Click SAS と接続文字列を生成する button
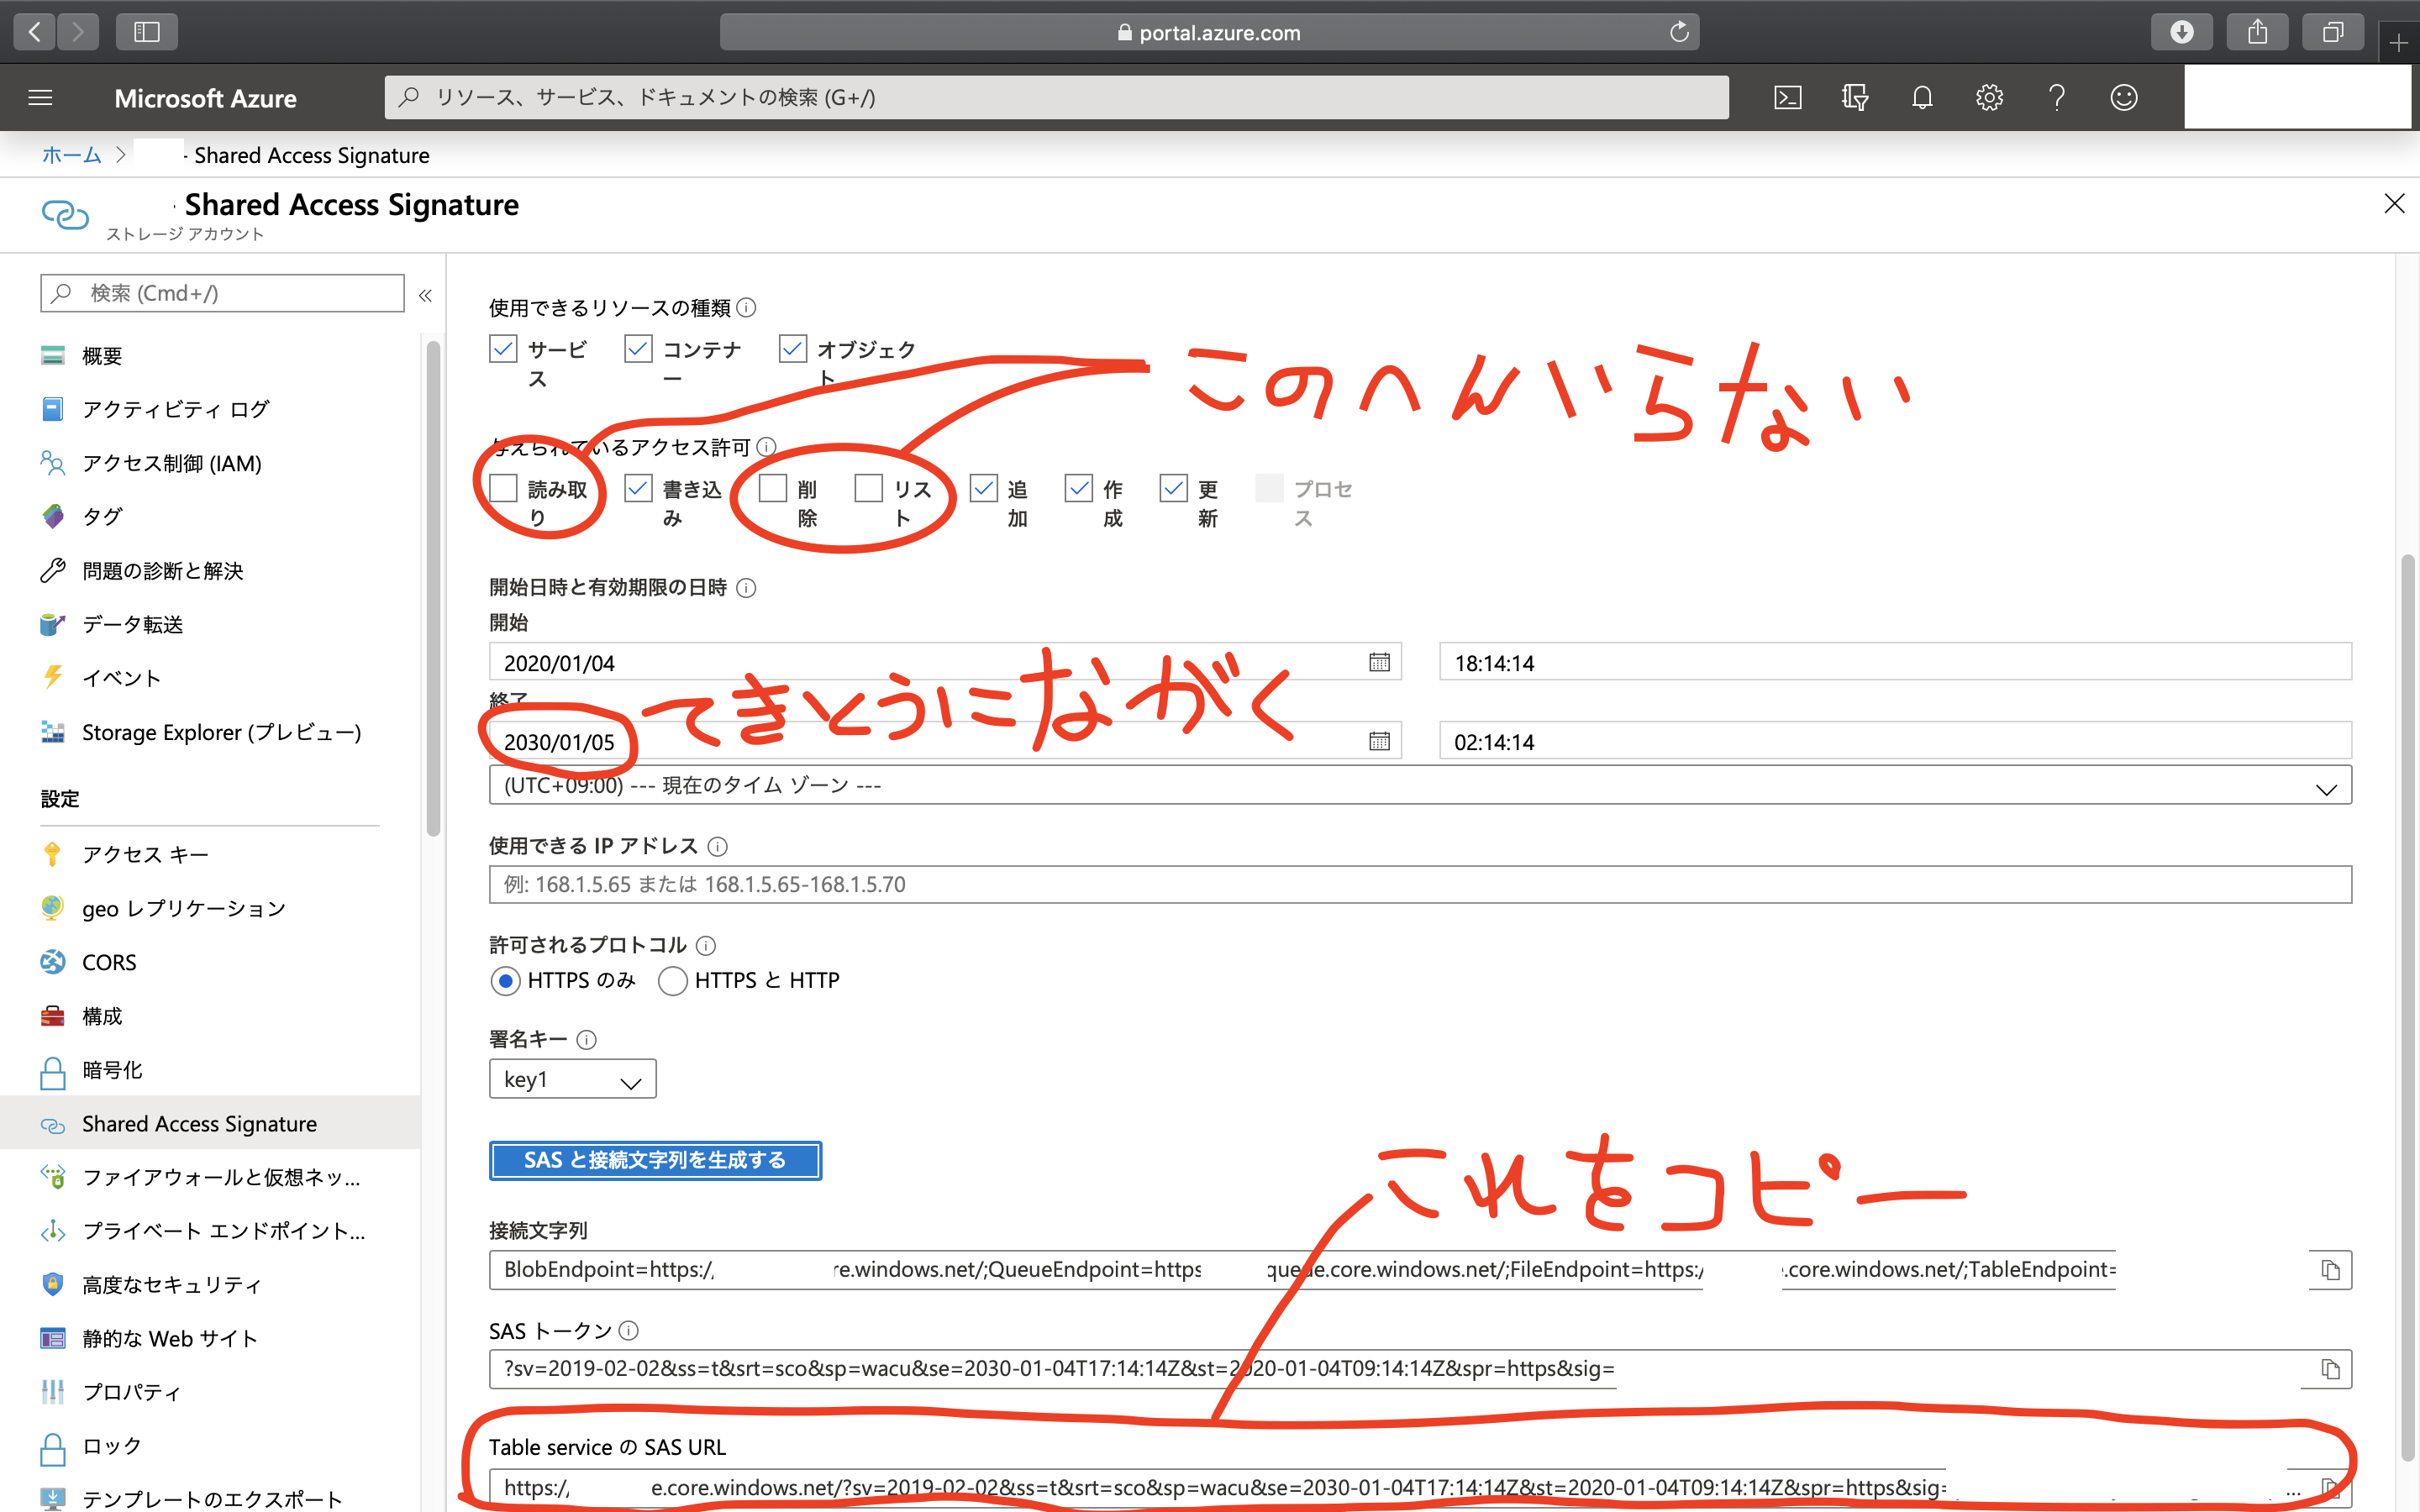The image size is (2420, 1512). pyautogui.click(x=655, y=1160)
